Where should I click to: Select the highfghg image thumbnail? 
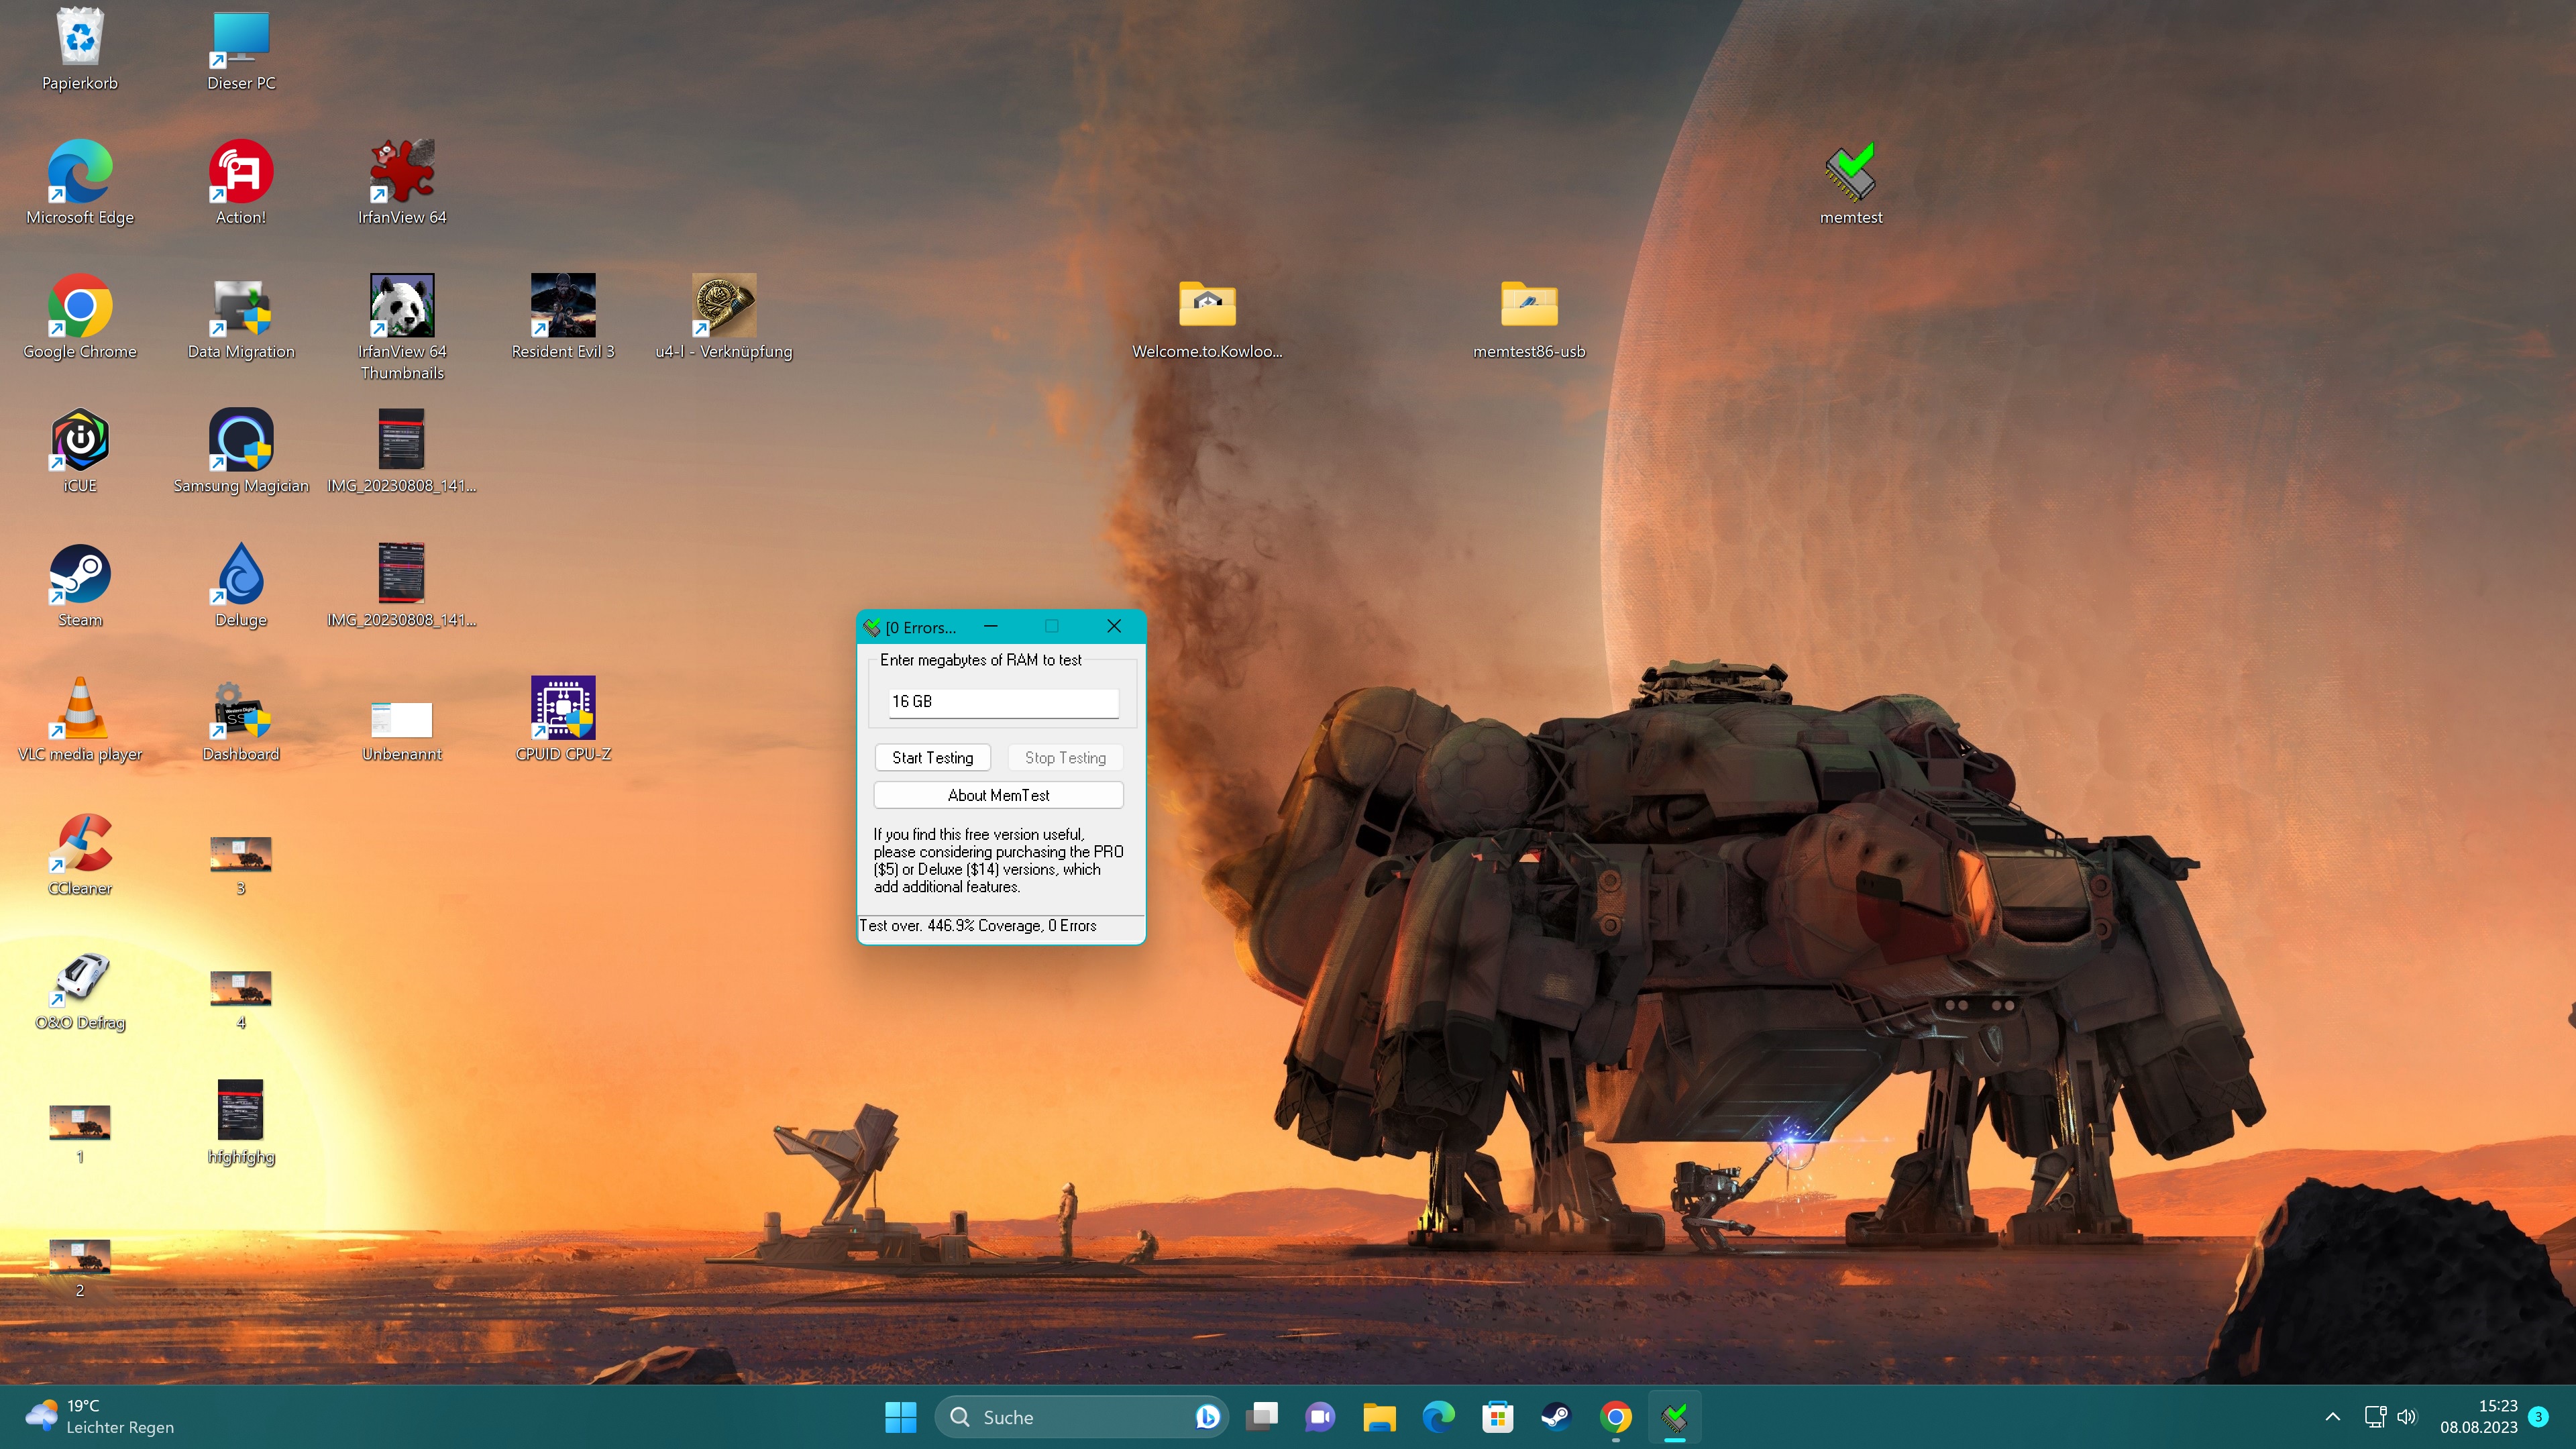(x=241, y=1111)
